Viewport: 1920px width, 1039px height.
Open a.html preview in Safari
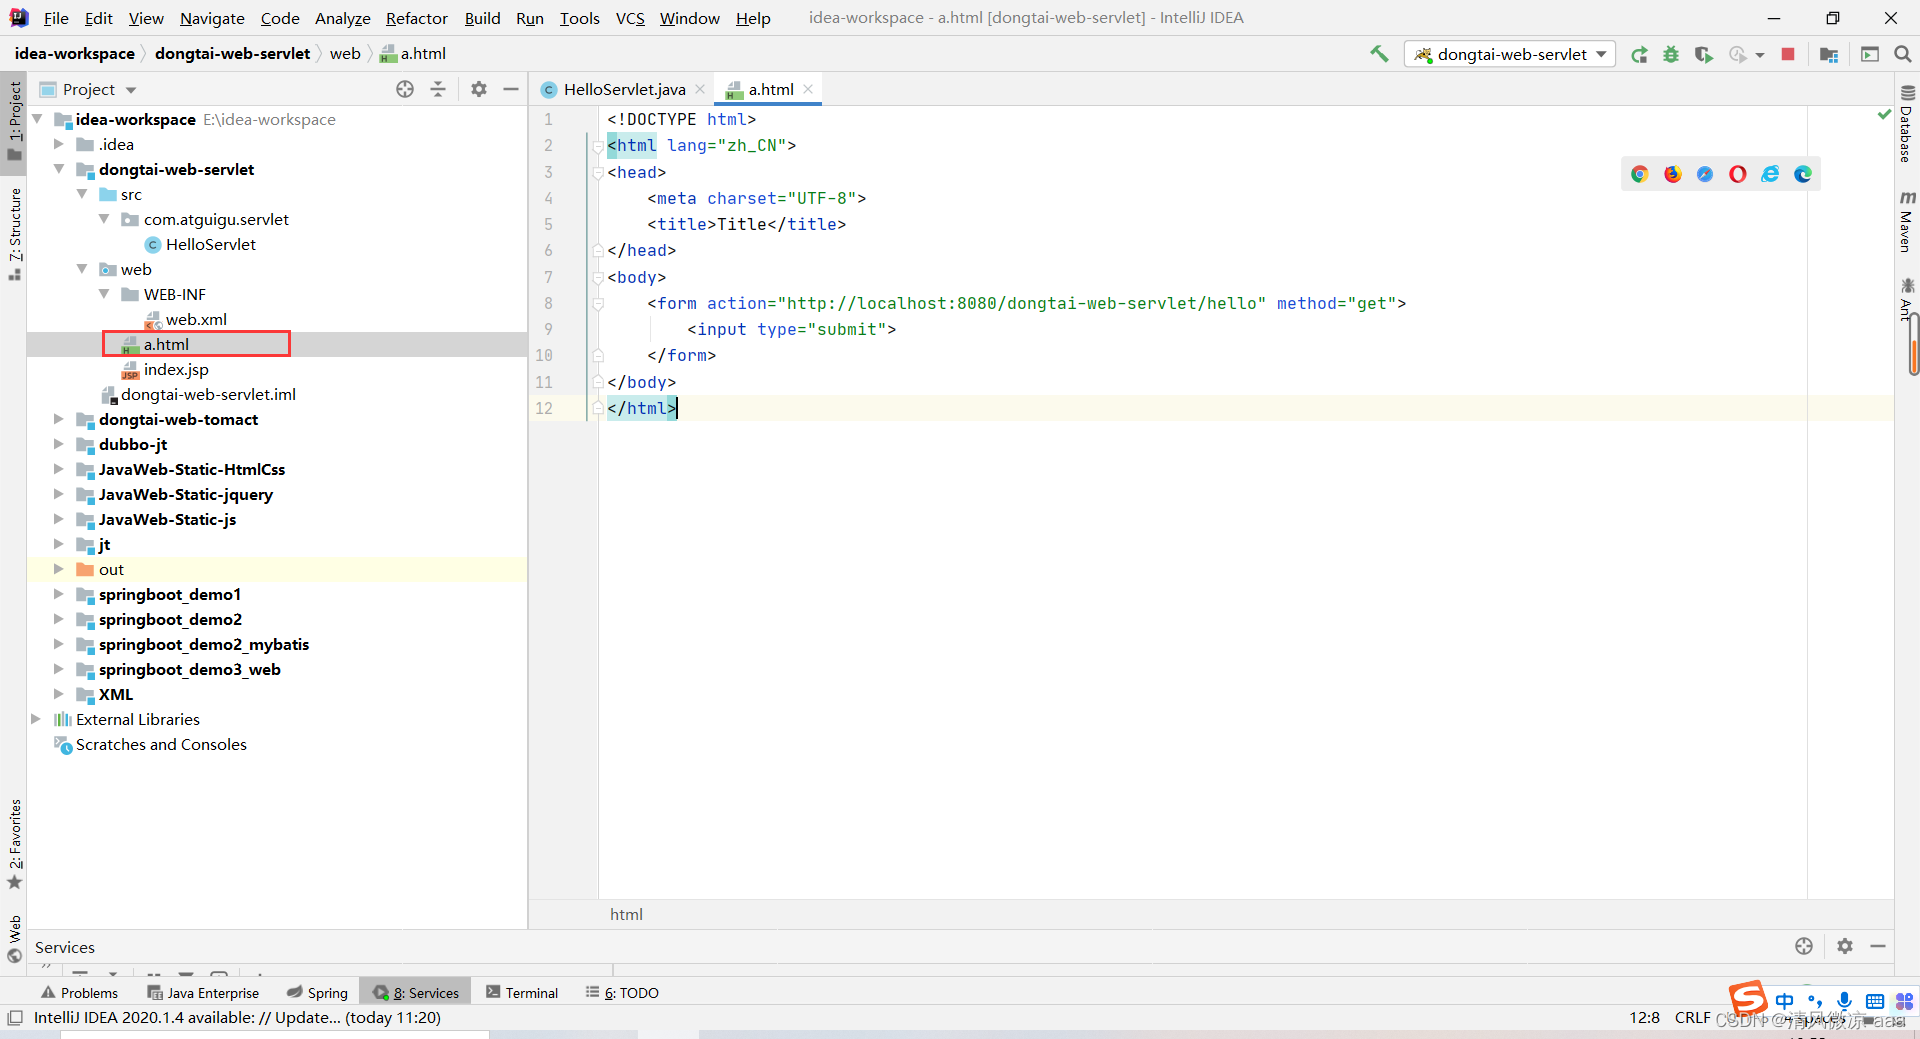coord(1705,174)
